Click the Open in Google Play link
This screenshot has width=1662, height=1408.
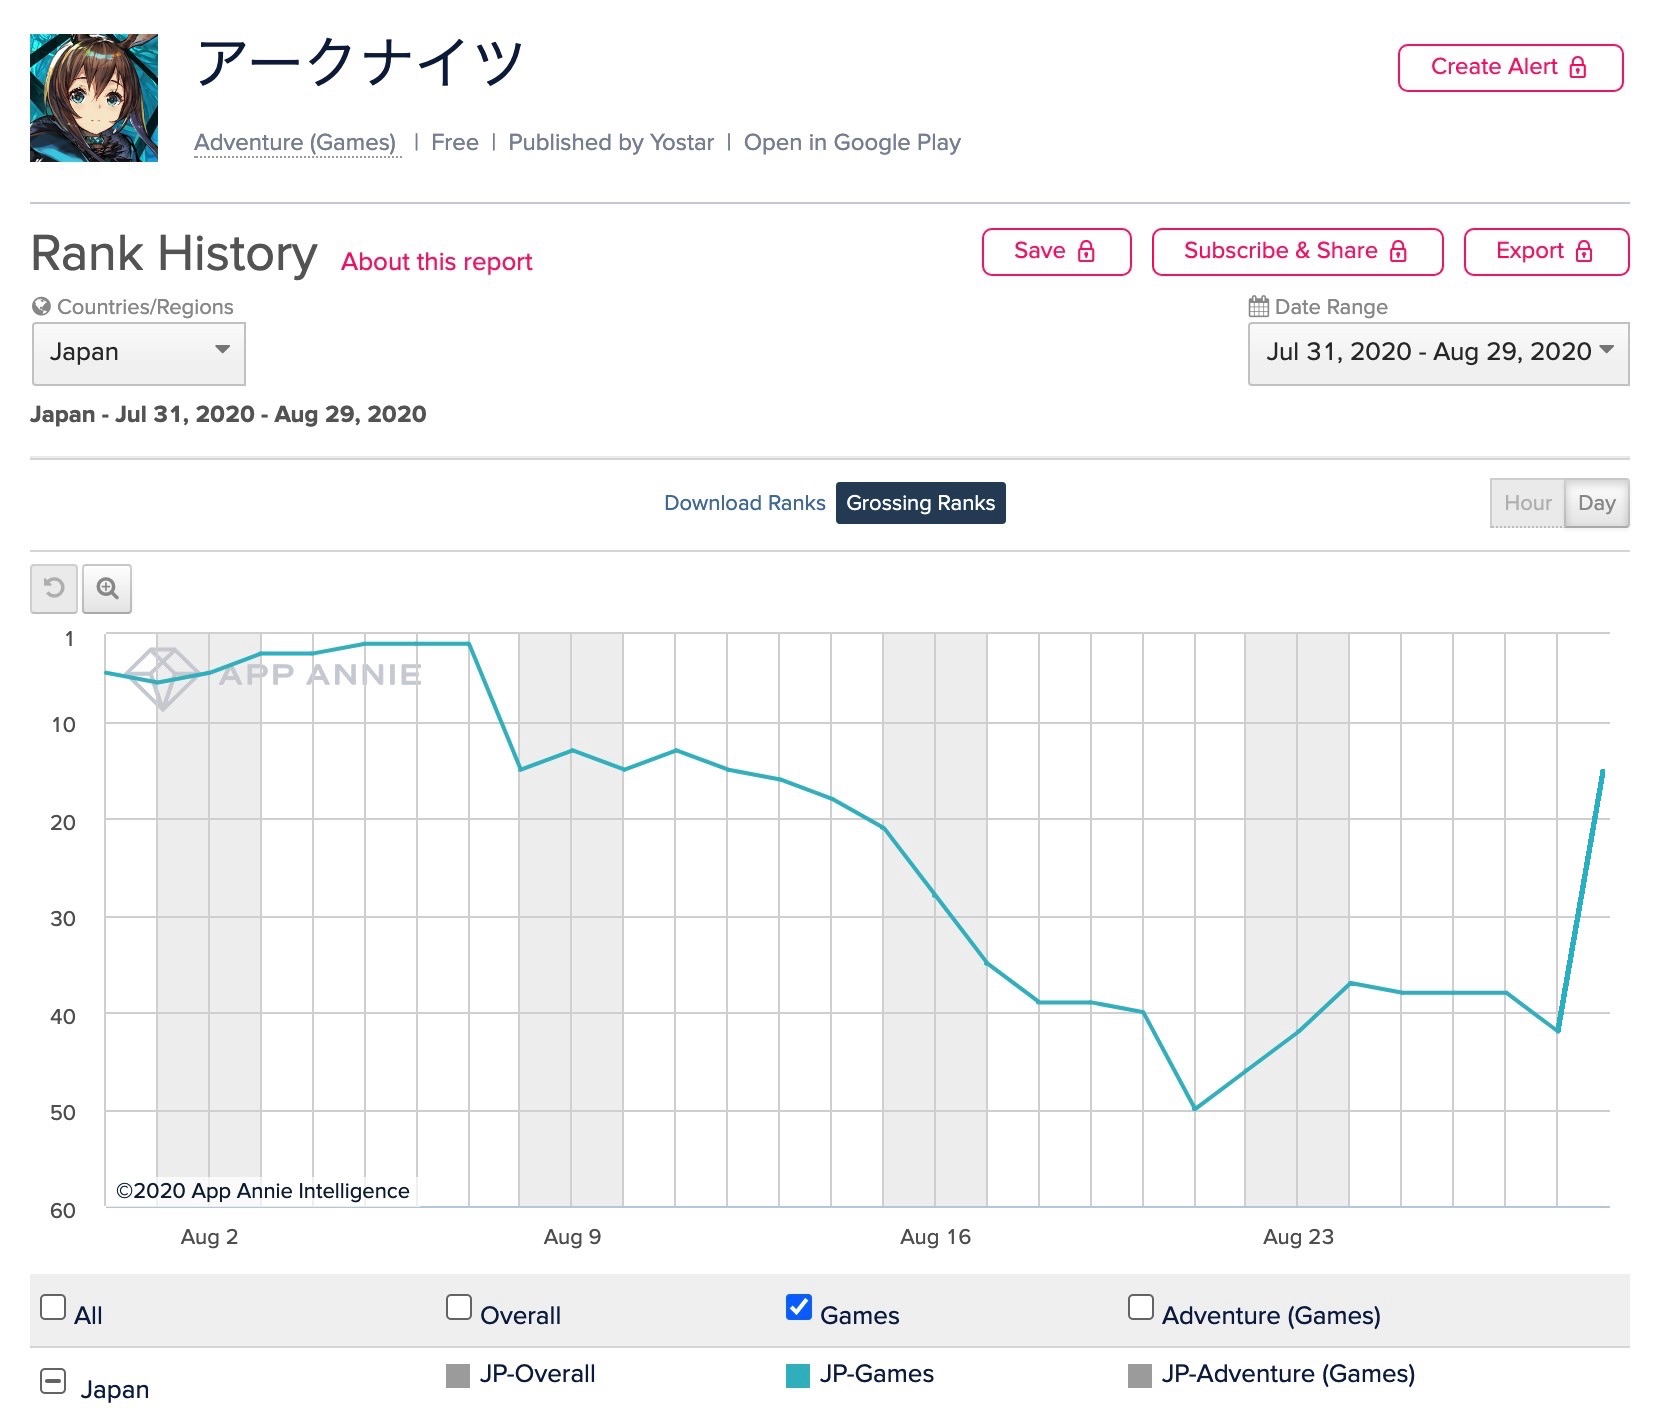click(852, 143)
